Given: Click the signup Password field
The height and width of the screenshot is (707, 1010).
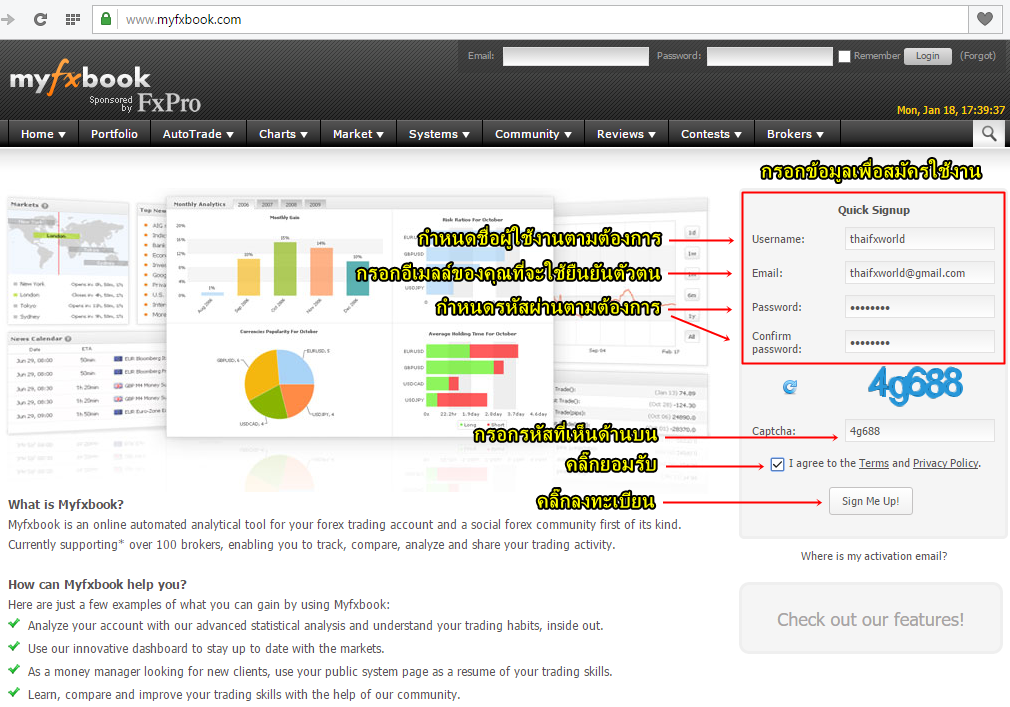Looking at the screenshot, I should click(919, 307).
